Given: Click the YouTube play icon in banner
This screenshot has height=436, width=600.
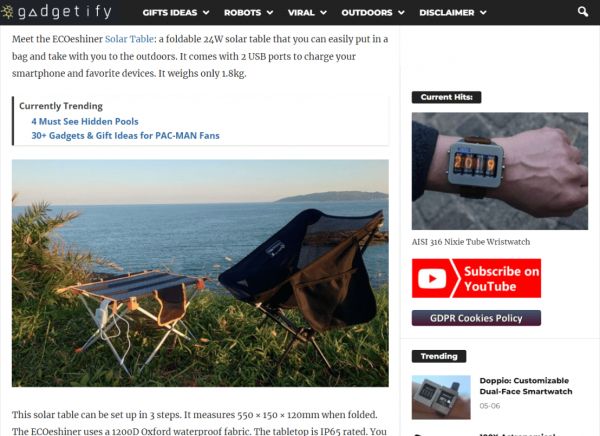Looking at the screenshot, I should click(x=432, y=278).
